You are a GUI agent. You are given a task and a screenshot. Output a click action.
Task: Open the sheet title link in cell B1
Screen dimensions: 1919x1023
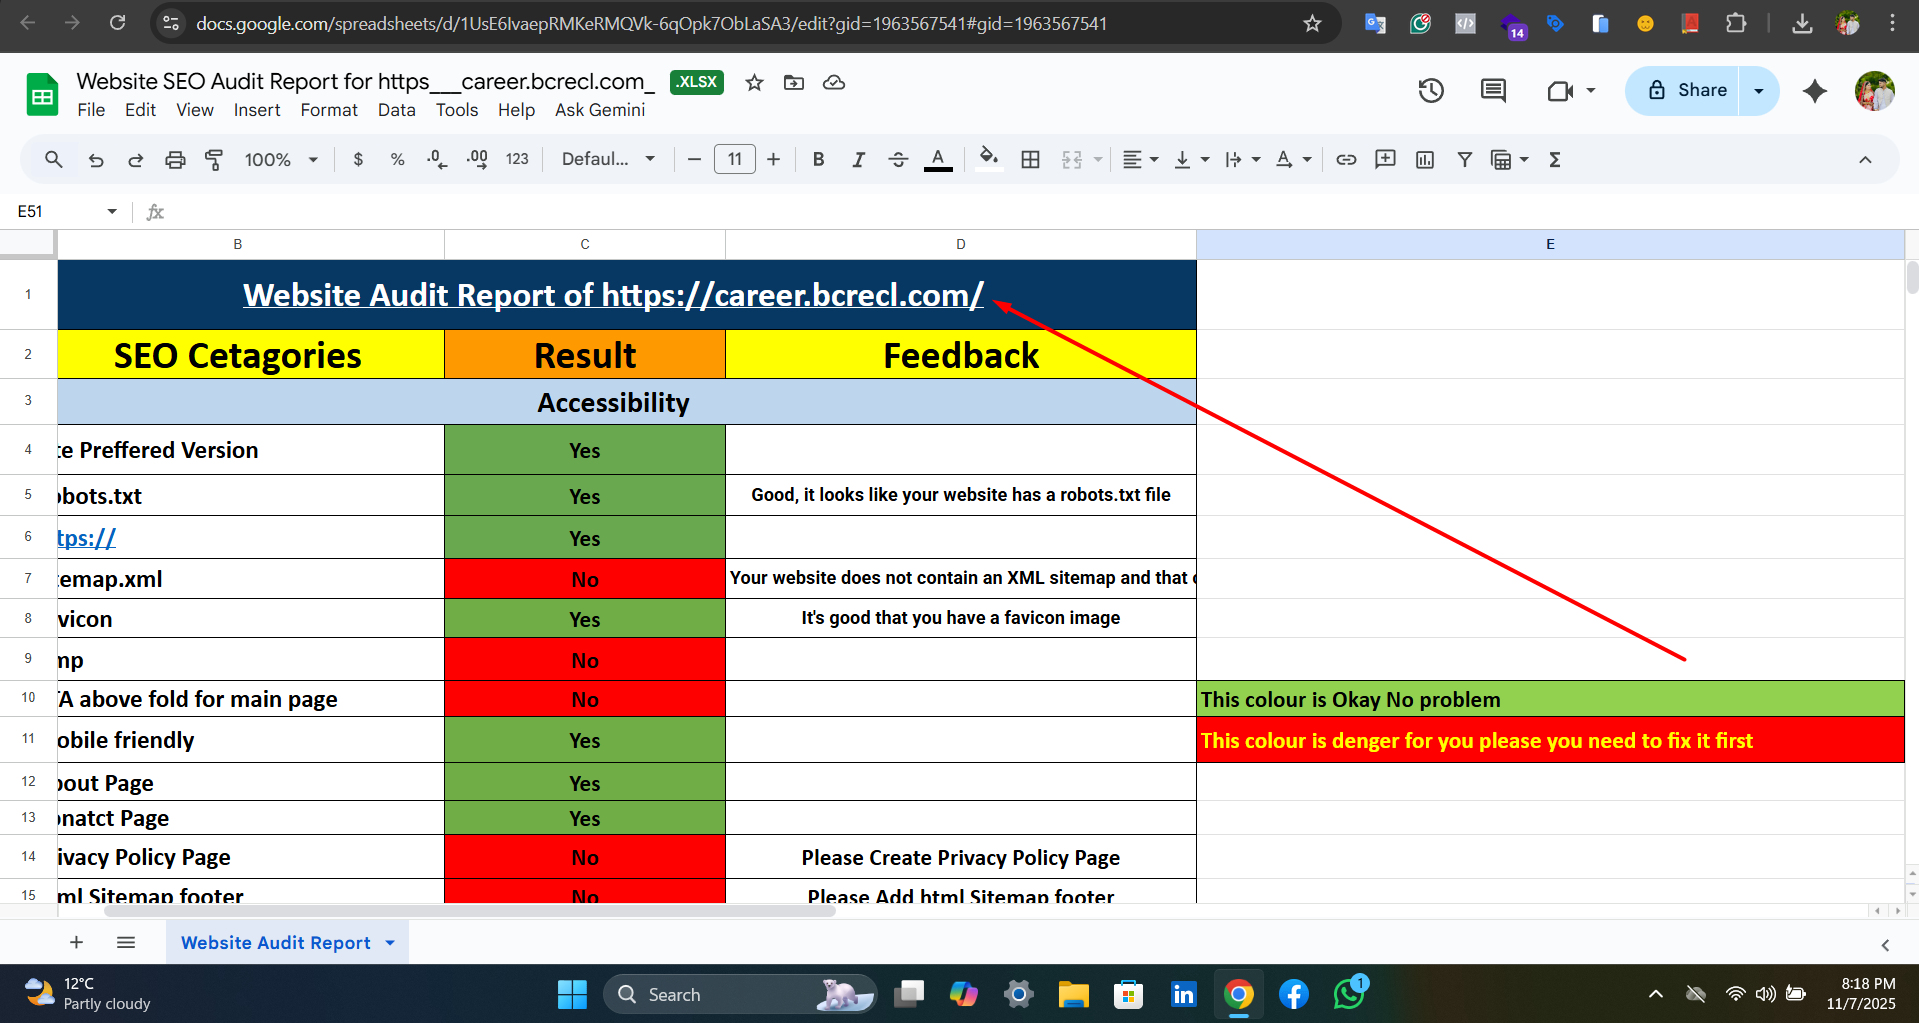pyautogui.click(x=613, y=294)
